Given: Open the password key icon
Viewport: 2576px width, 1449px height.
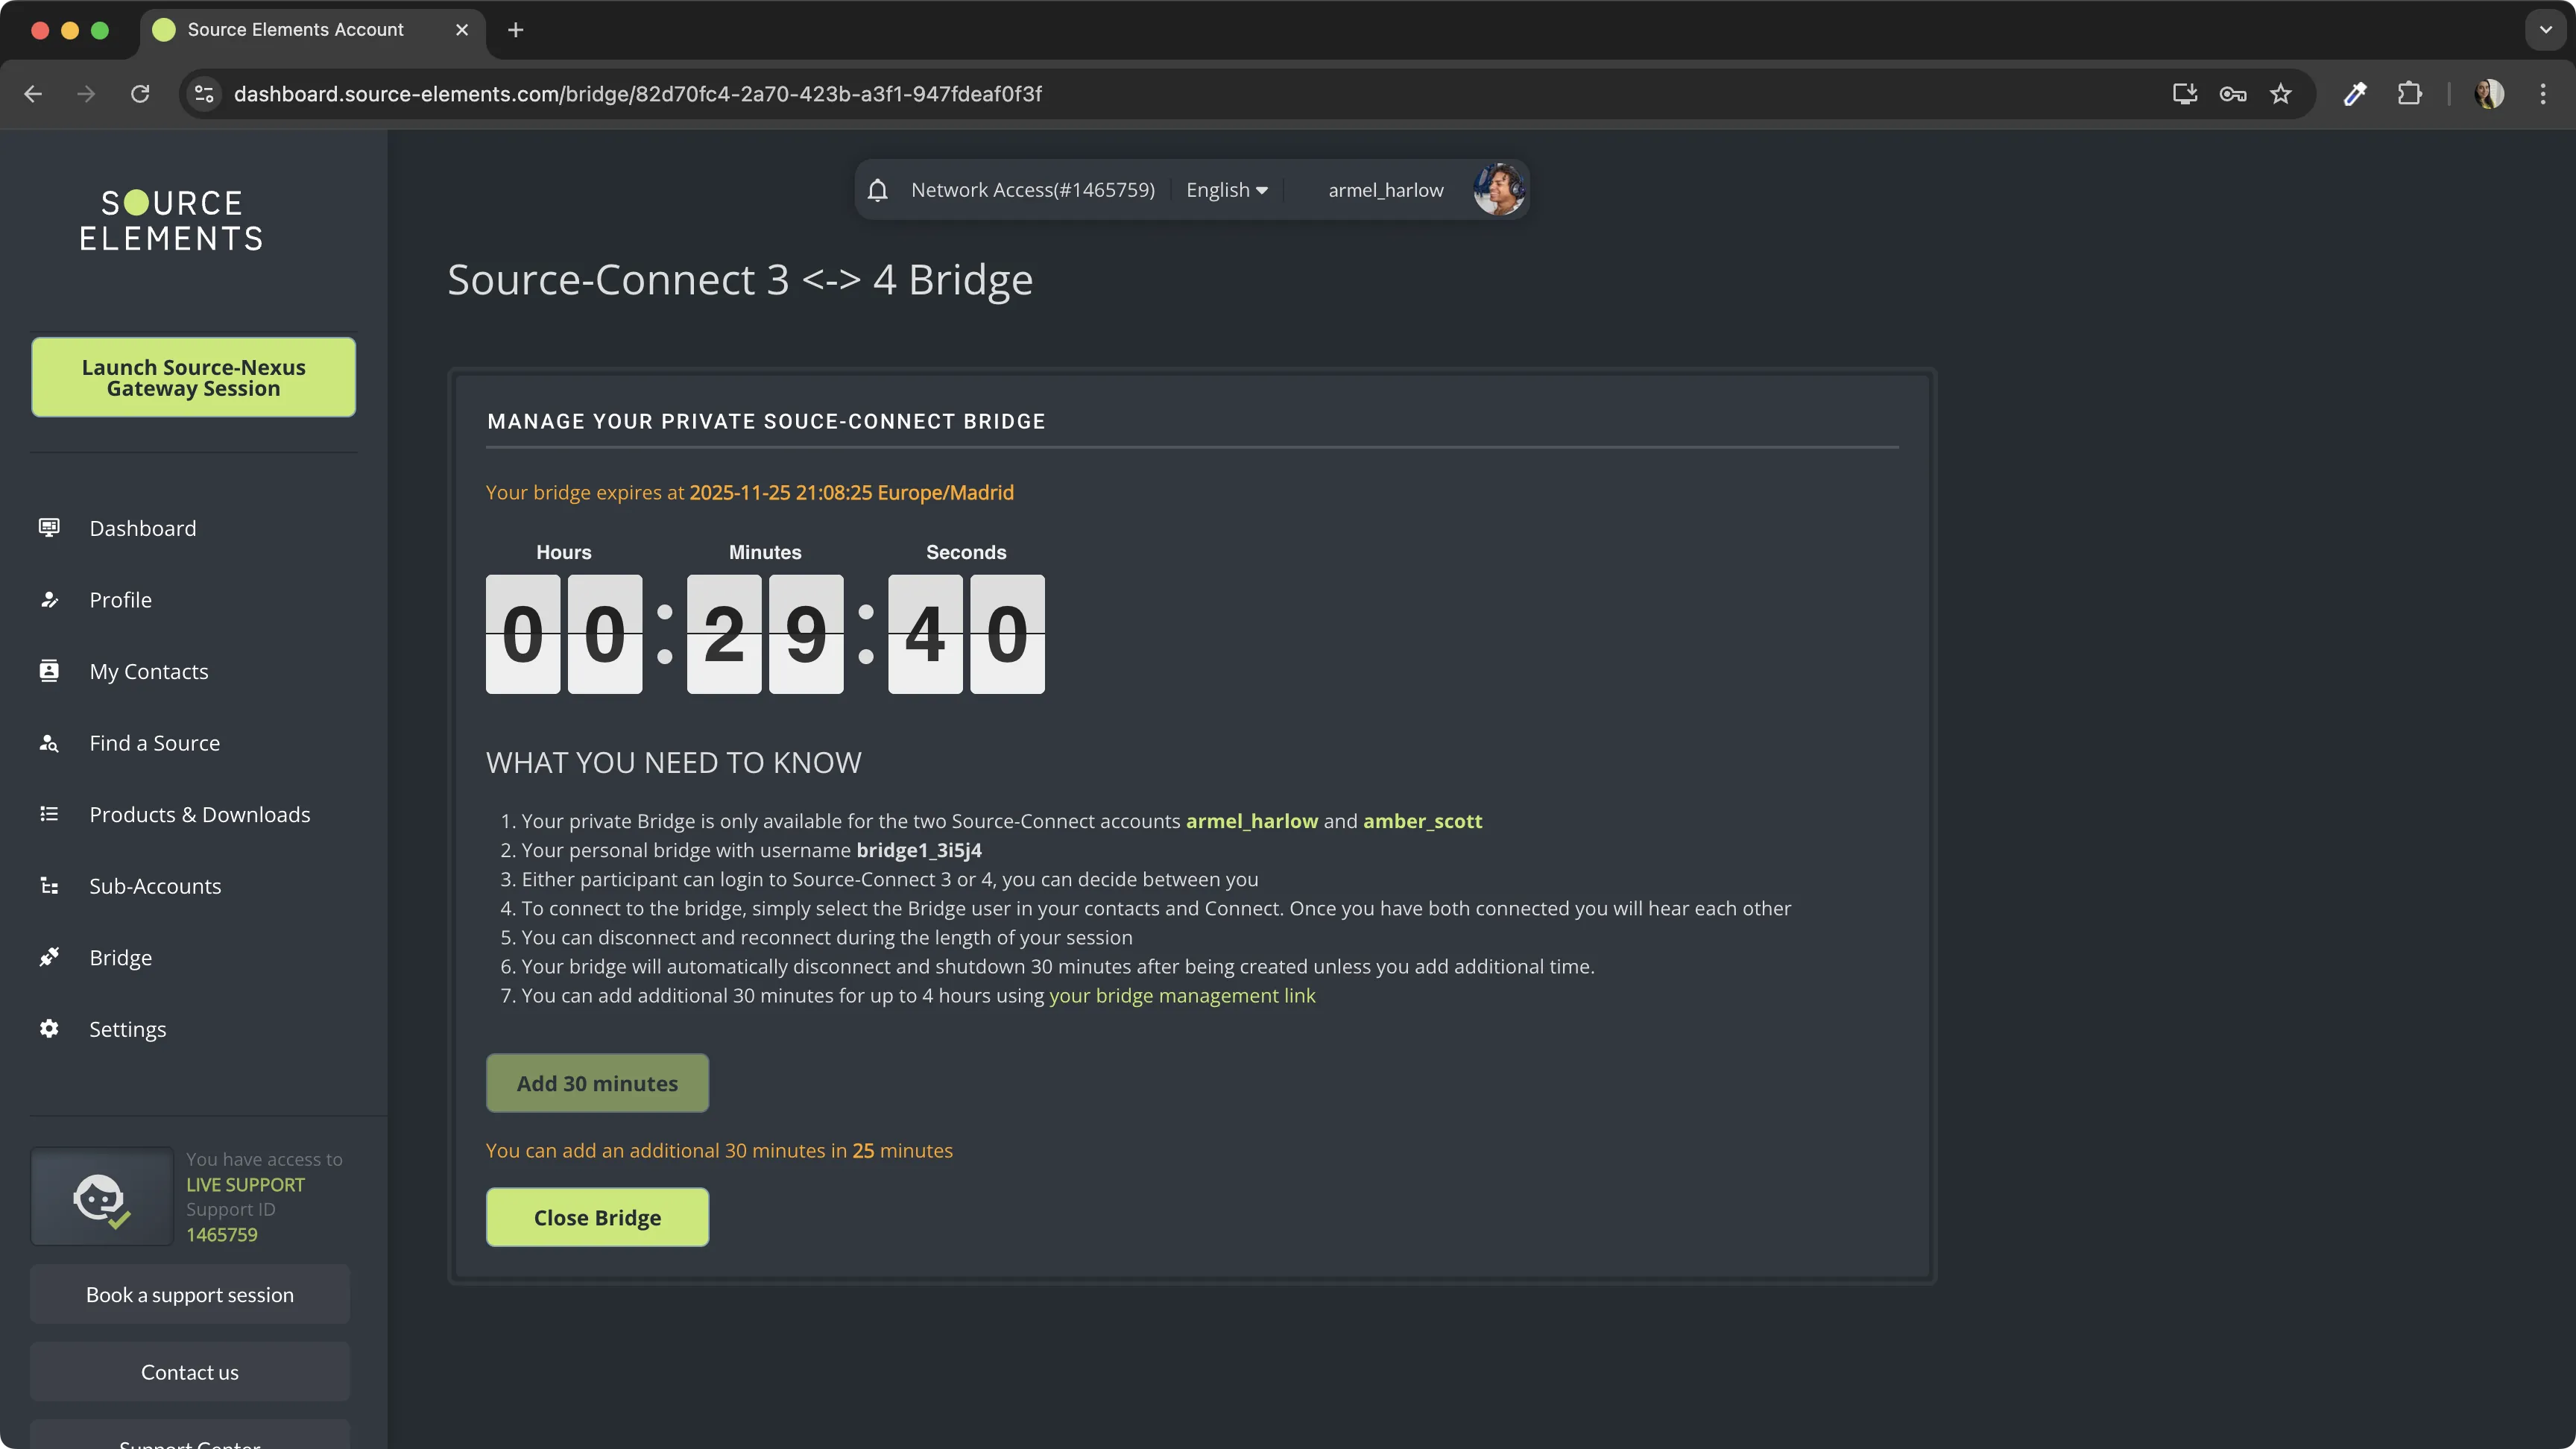Looking at the screenshot, I should click(x=2232, y=94).
